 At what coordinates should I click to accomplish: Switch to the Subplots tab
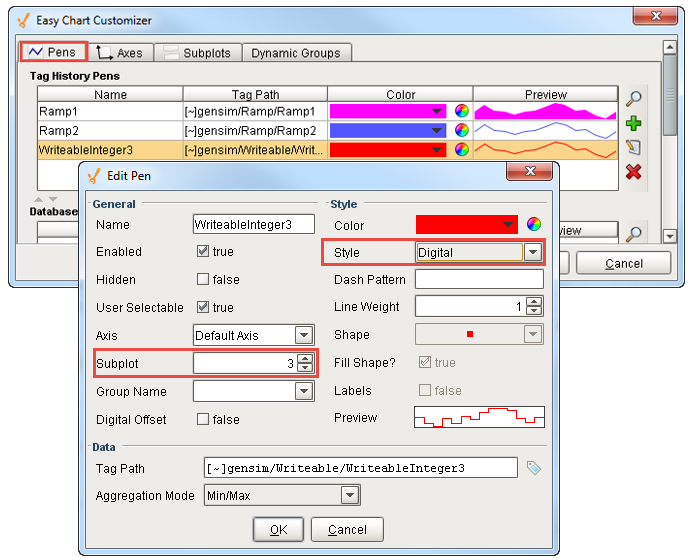pos(198,53)
